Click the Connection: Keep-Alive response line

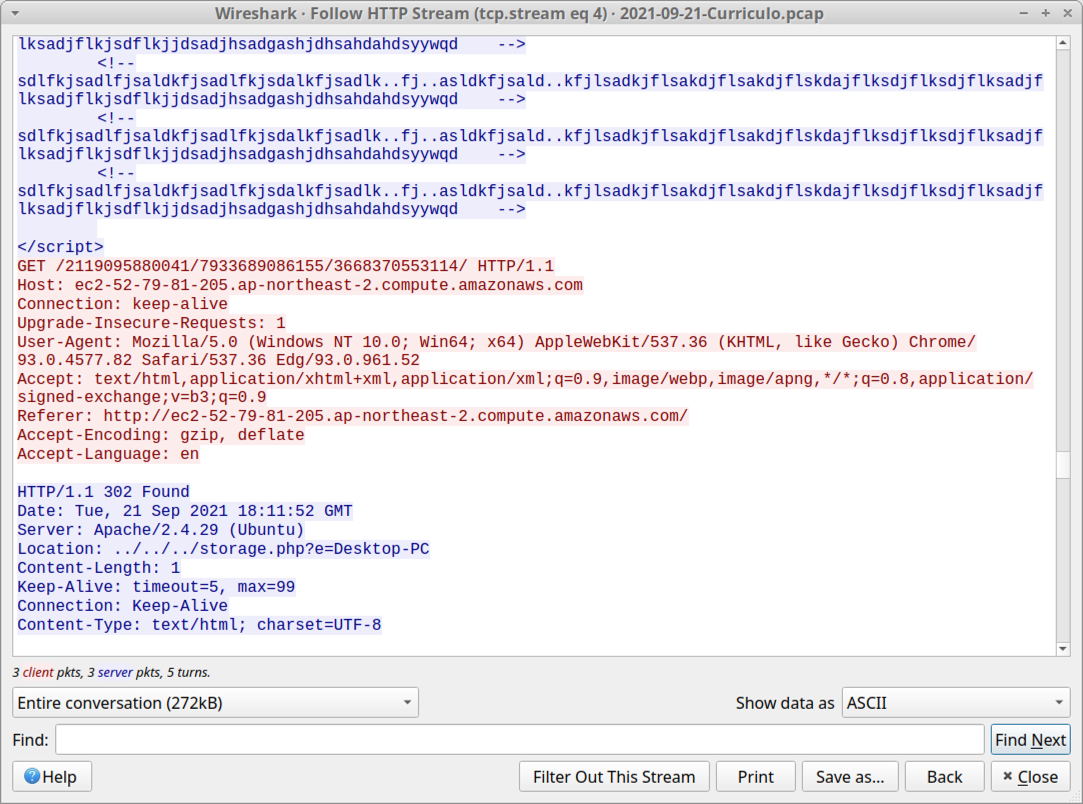(122, 606)
